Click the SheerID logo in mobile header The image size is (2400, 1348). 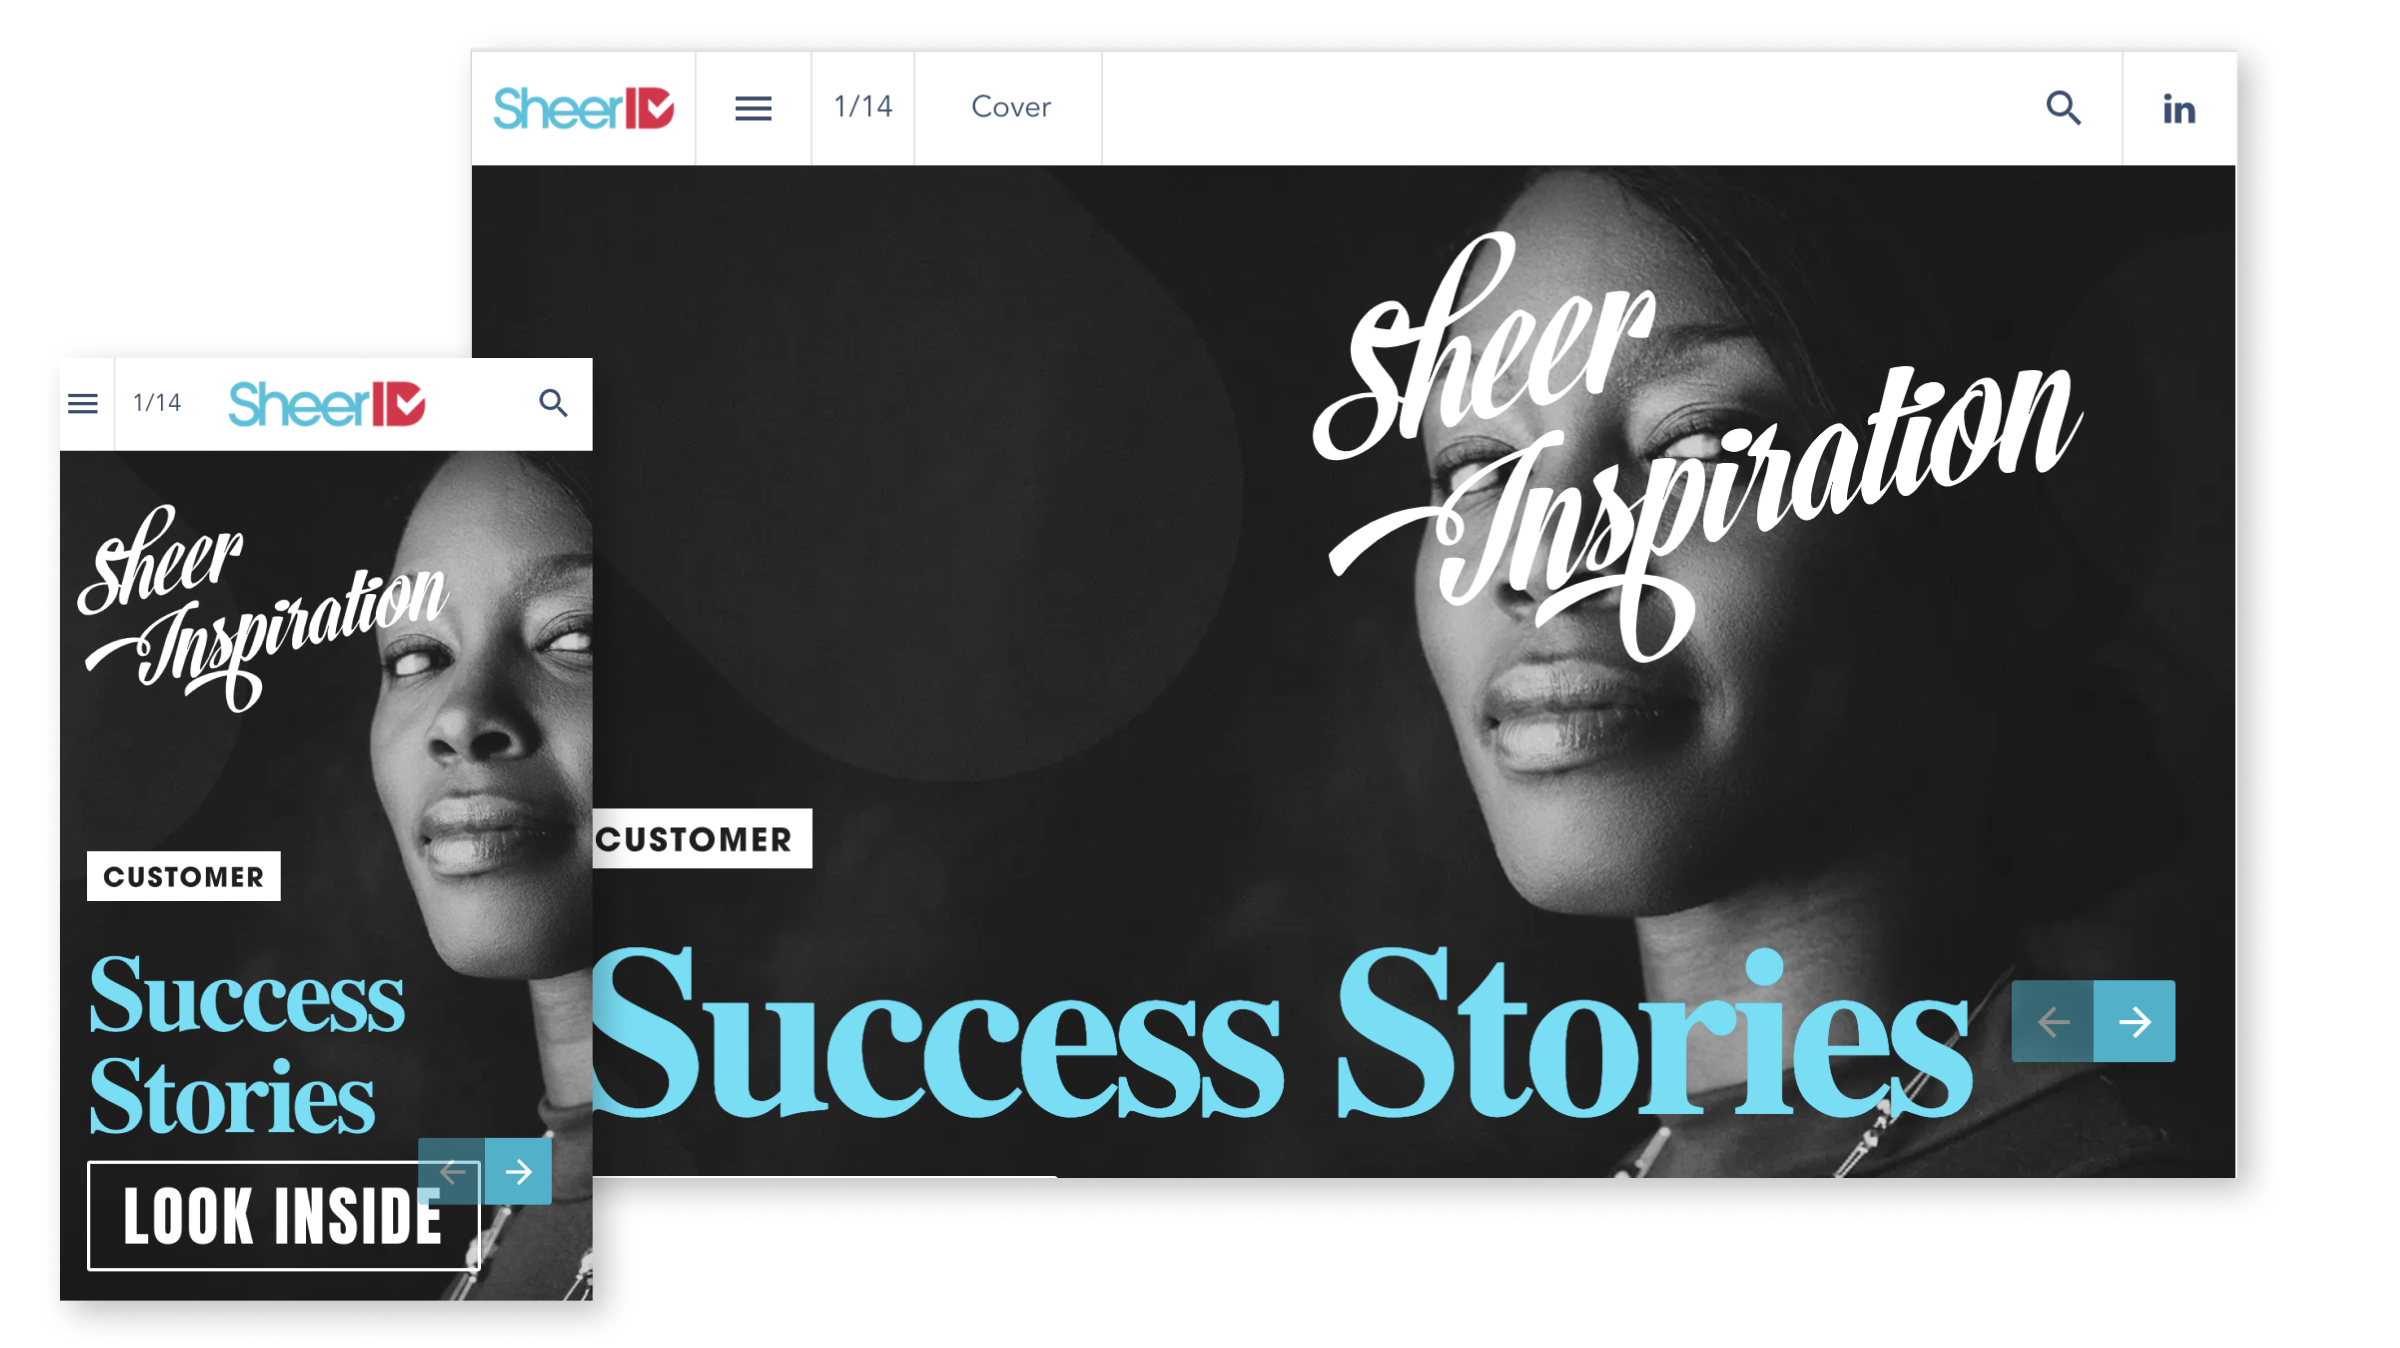click(x=327, y=404)
